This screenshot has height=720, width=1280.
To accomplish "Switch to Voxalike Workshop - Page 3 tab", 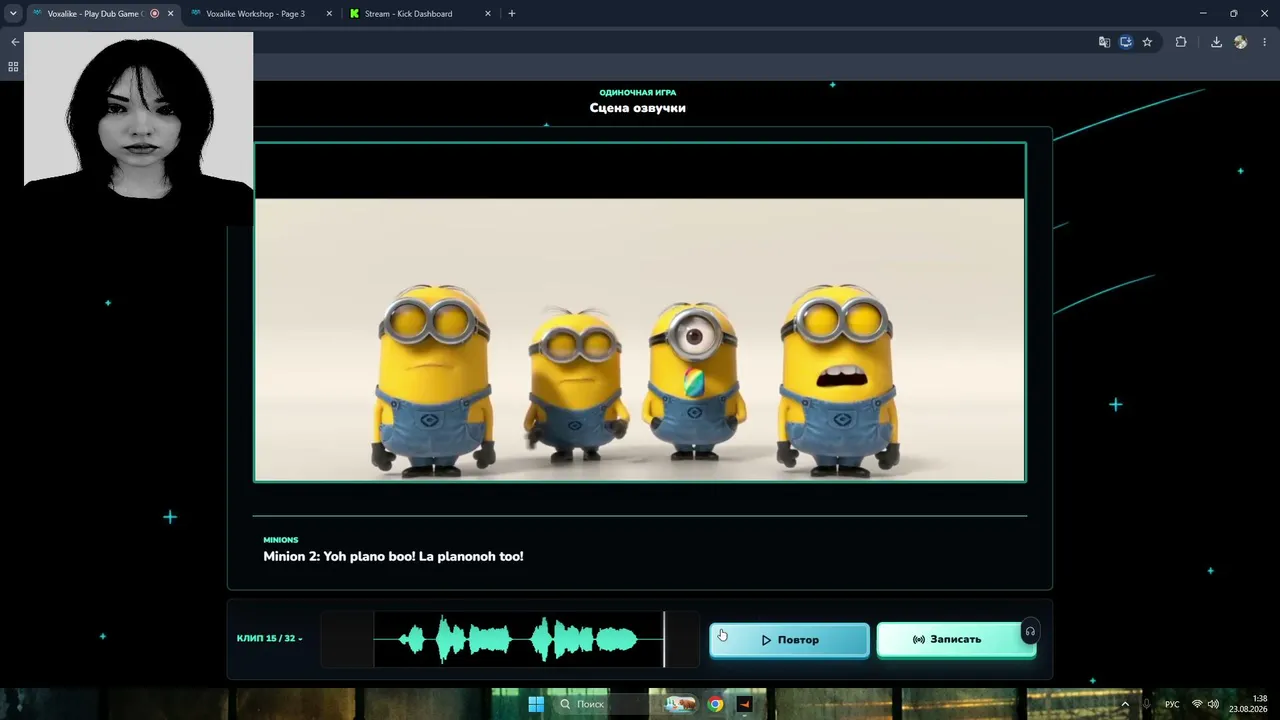I will tap(257, 14).
